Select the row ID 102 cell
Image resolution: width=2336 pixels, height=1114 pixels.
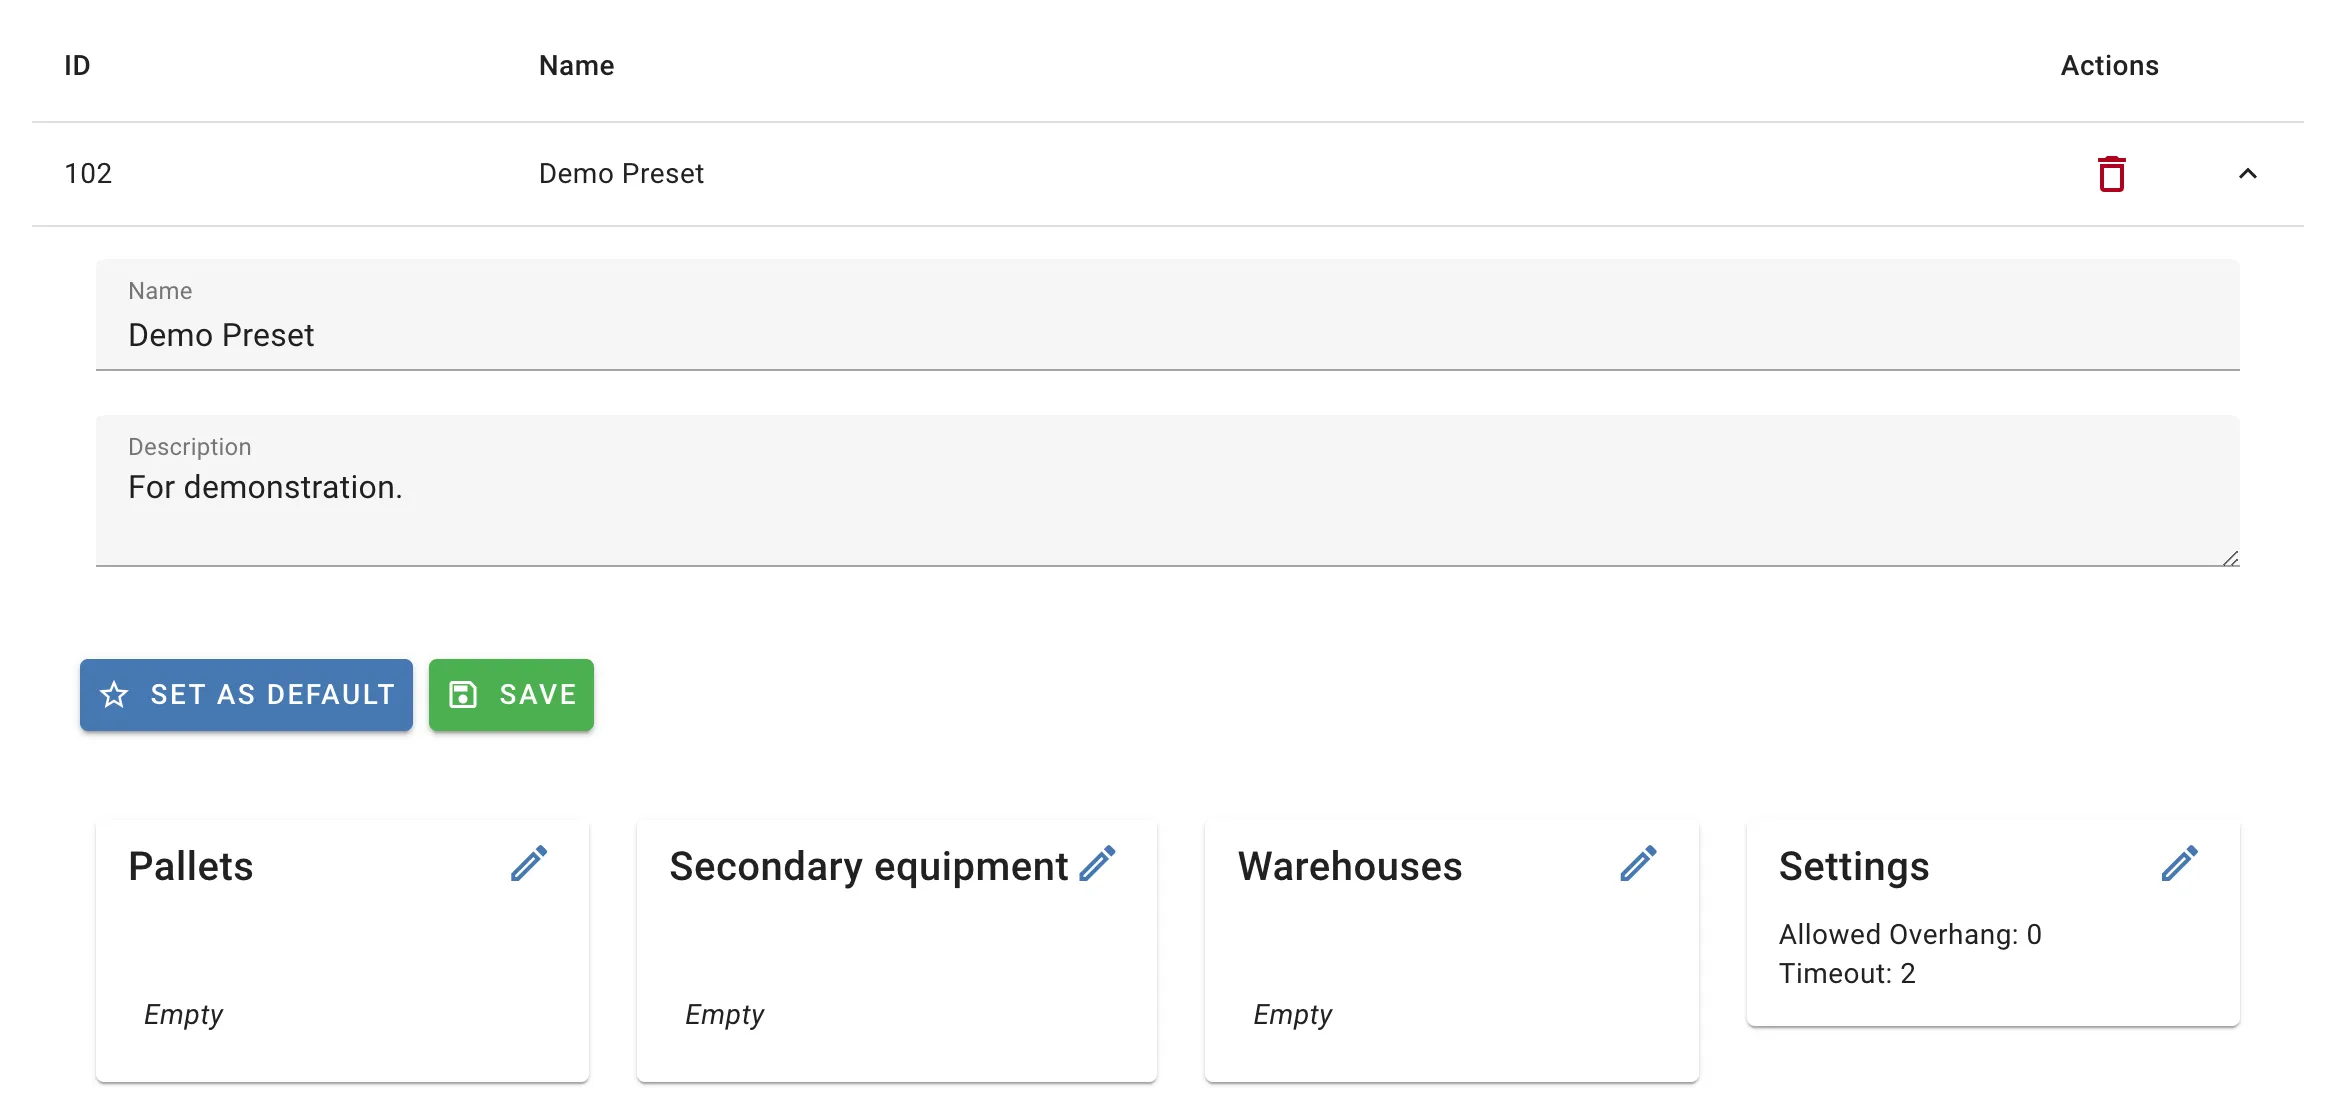[x=88, y=174]
